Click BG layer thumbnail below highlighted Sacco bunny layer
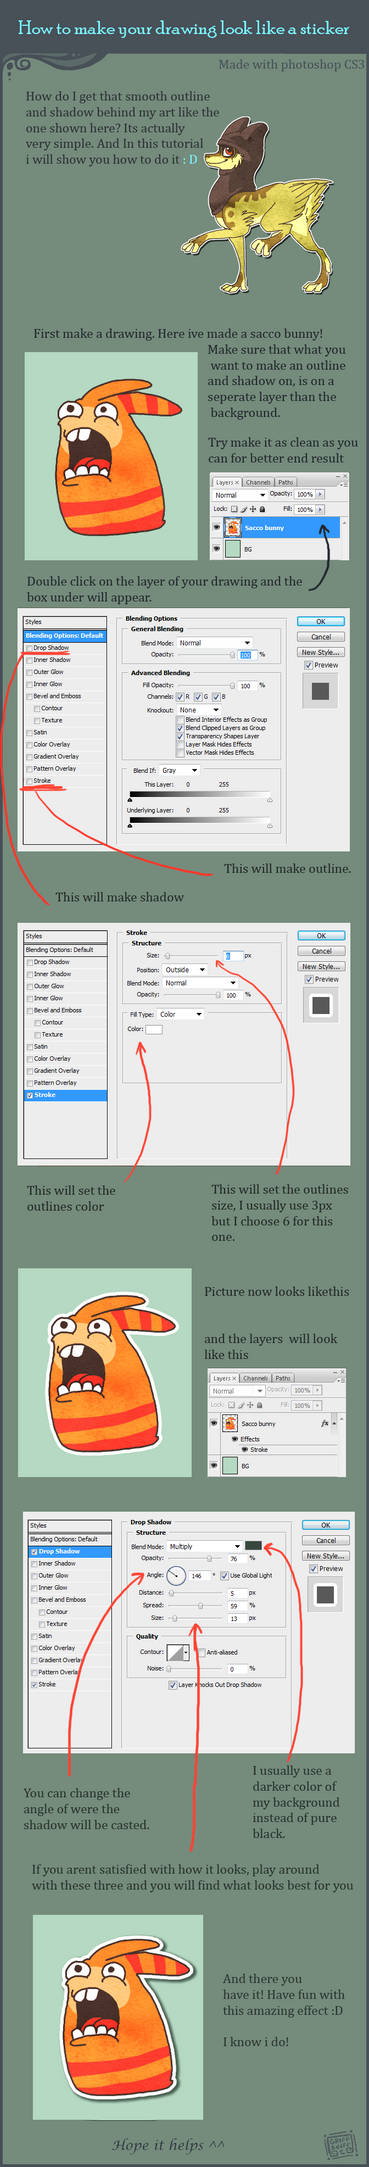The image size is (369, 2167). pos(233,549)
